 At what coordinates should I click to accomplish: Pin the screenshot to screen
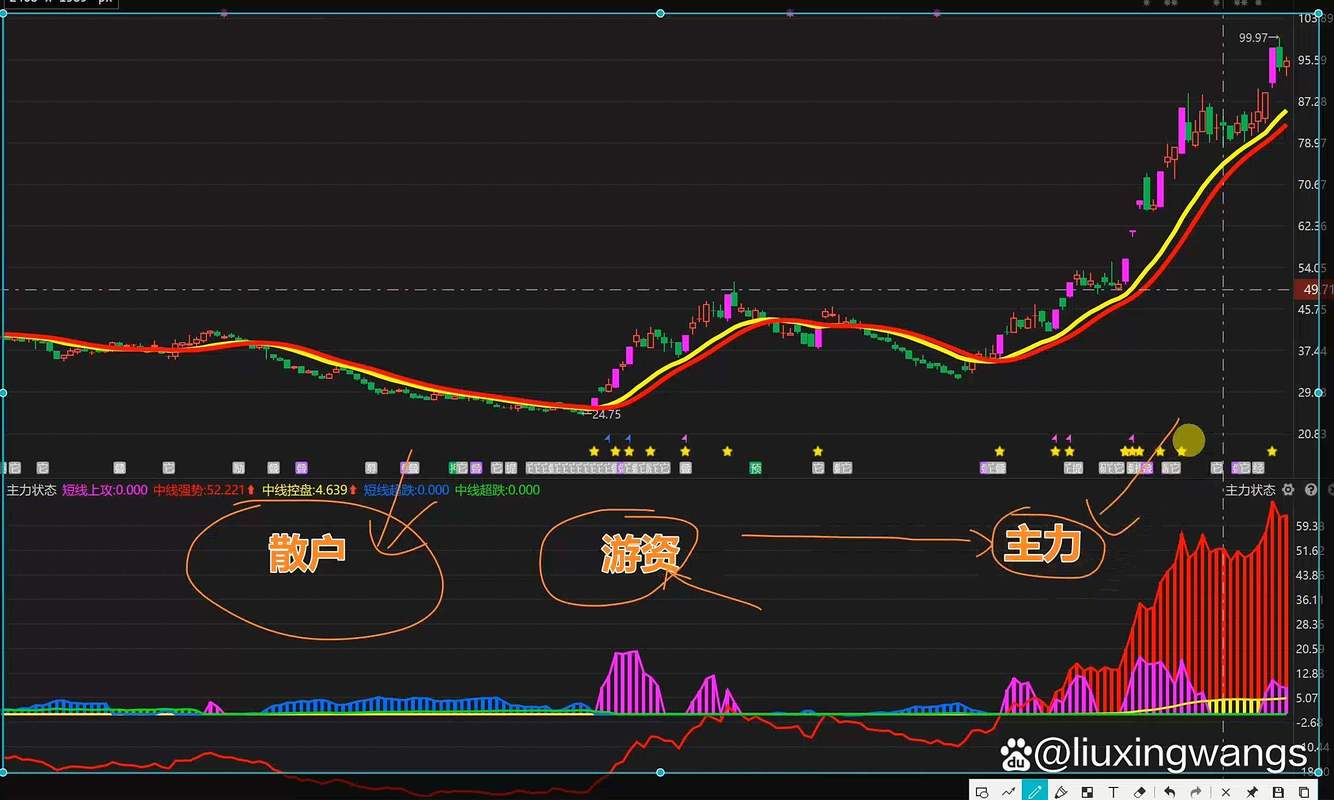click(1251, 792)
